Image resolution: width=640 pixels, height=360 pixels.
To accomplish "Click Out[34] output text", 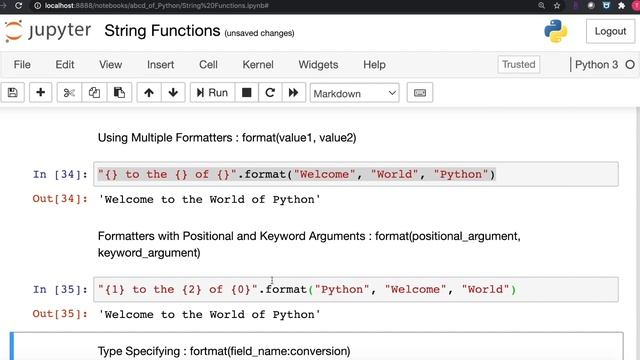I will point(209,200).
